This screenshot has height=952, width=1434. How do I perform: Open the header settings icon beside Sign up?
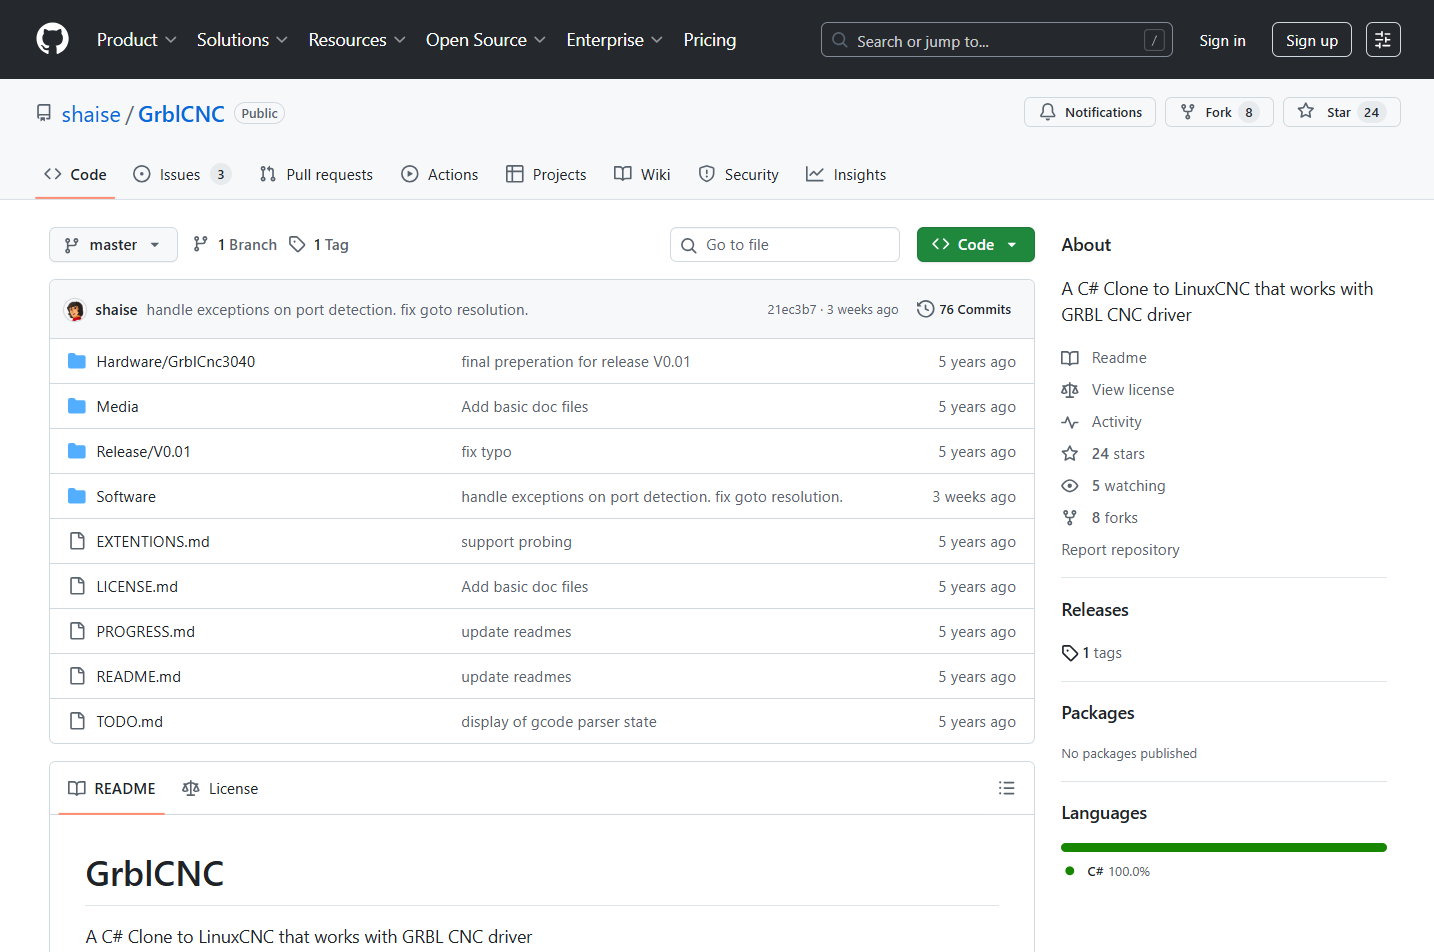pos(1383,40)
